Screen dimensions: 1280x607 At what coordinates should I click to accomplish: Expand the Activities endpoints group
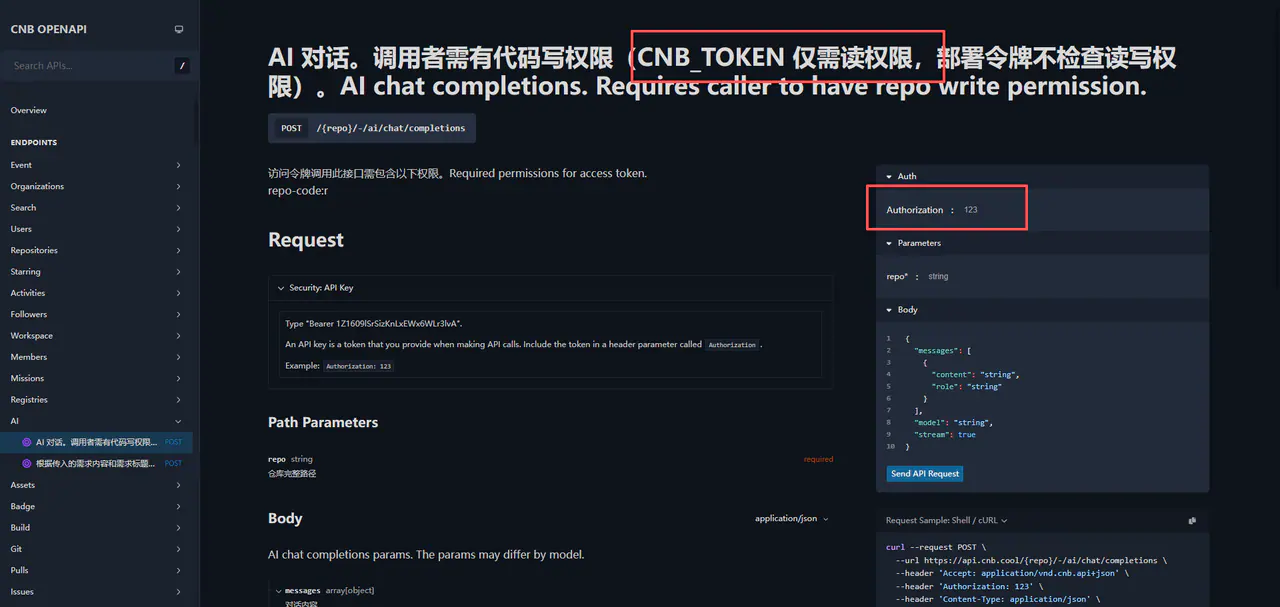[96, 293]
